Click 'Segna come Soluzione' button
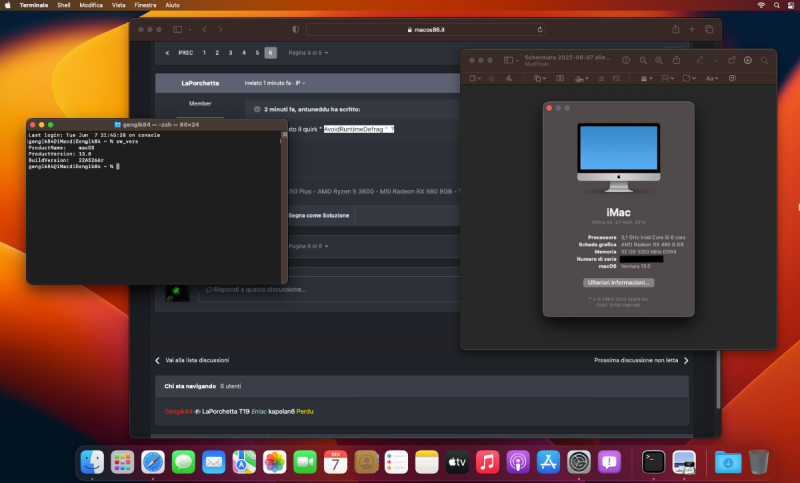 (319, 216)
